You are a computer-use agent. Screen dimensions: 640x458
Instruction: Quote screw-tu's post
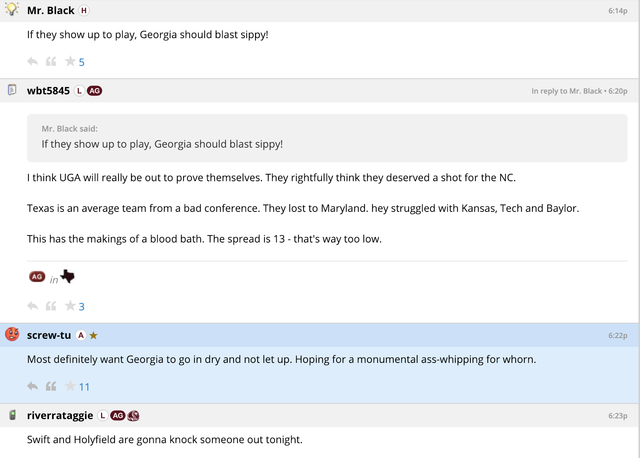pyautogui.click(x=51, y=386)
